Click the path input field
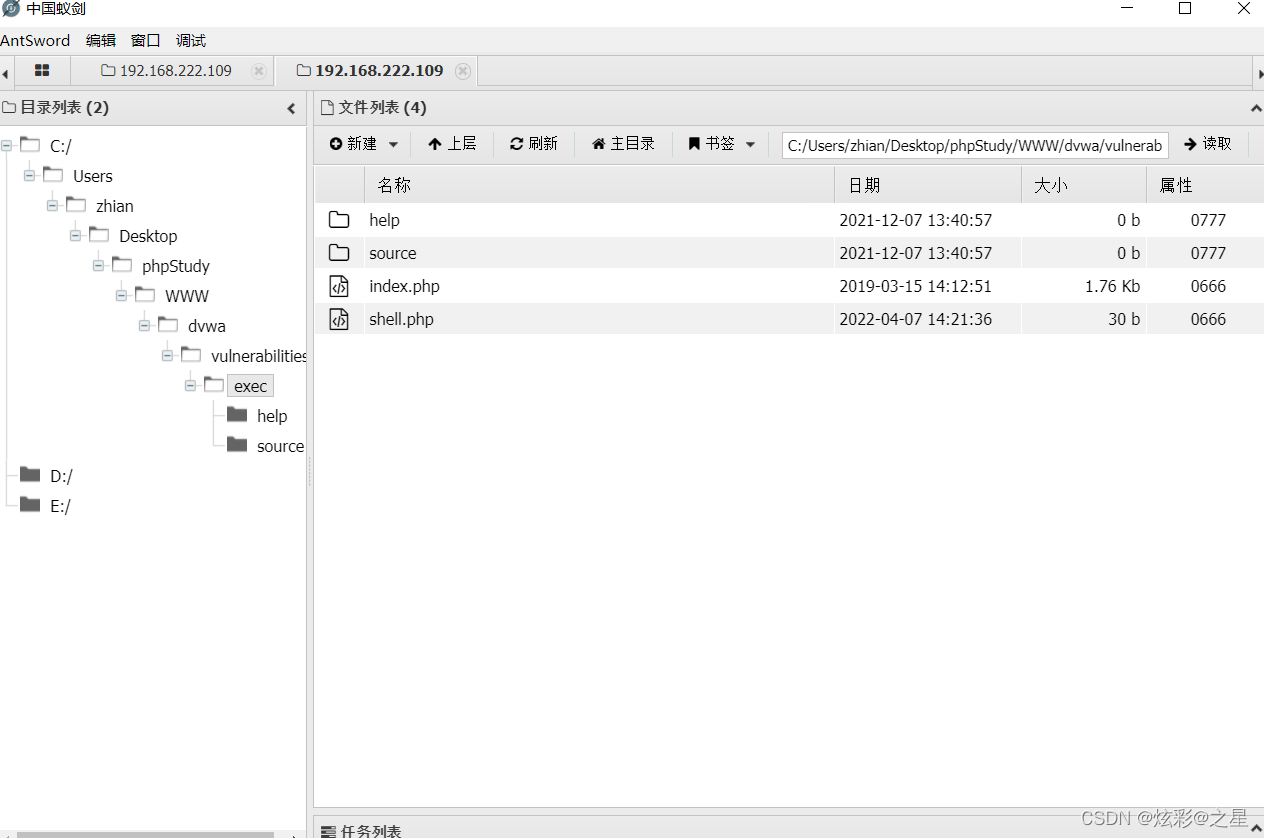 [x=975, y=145]
